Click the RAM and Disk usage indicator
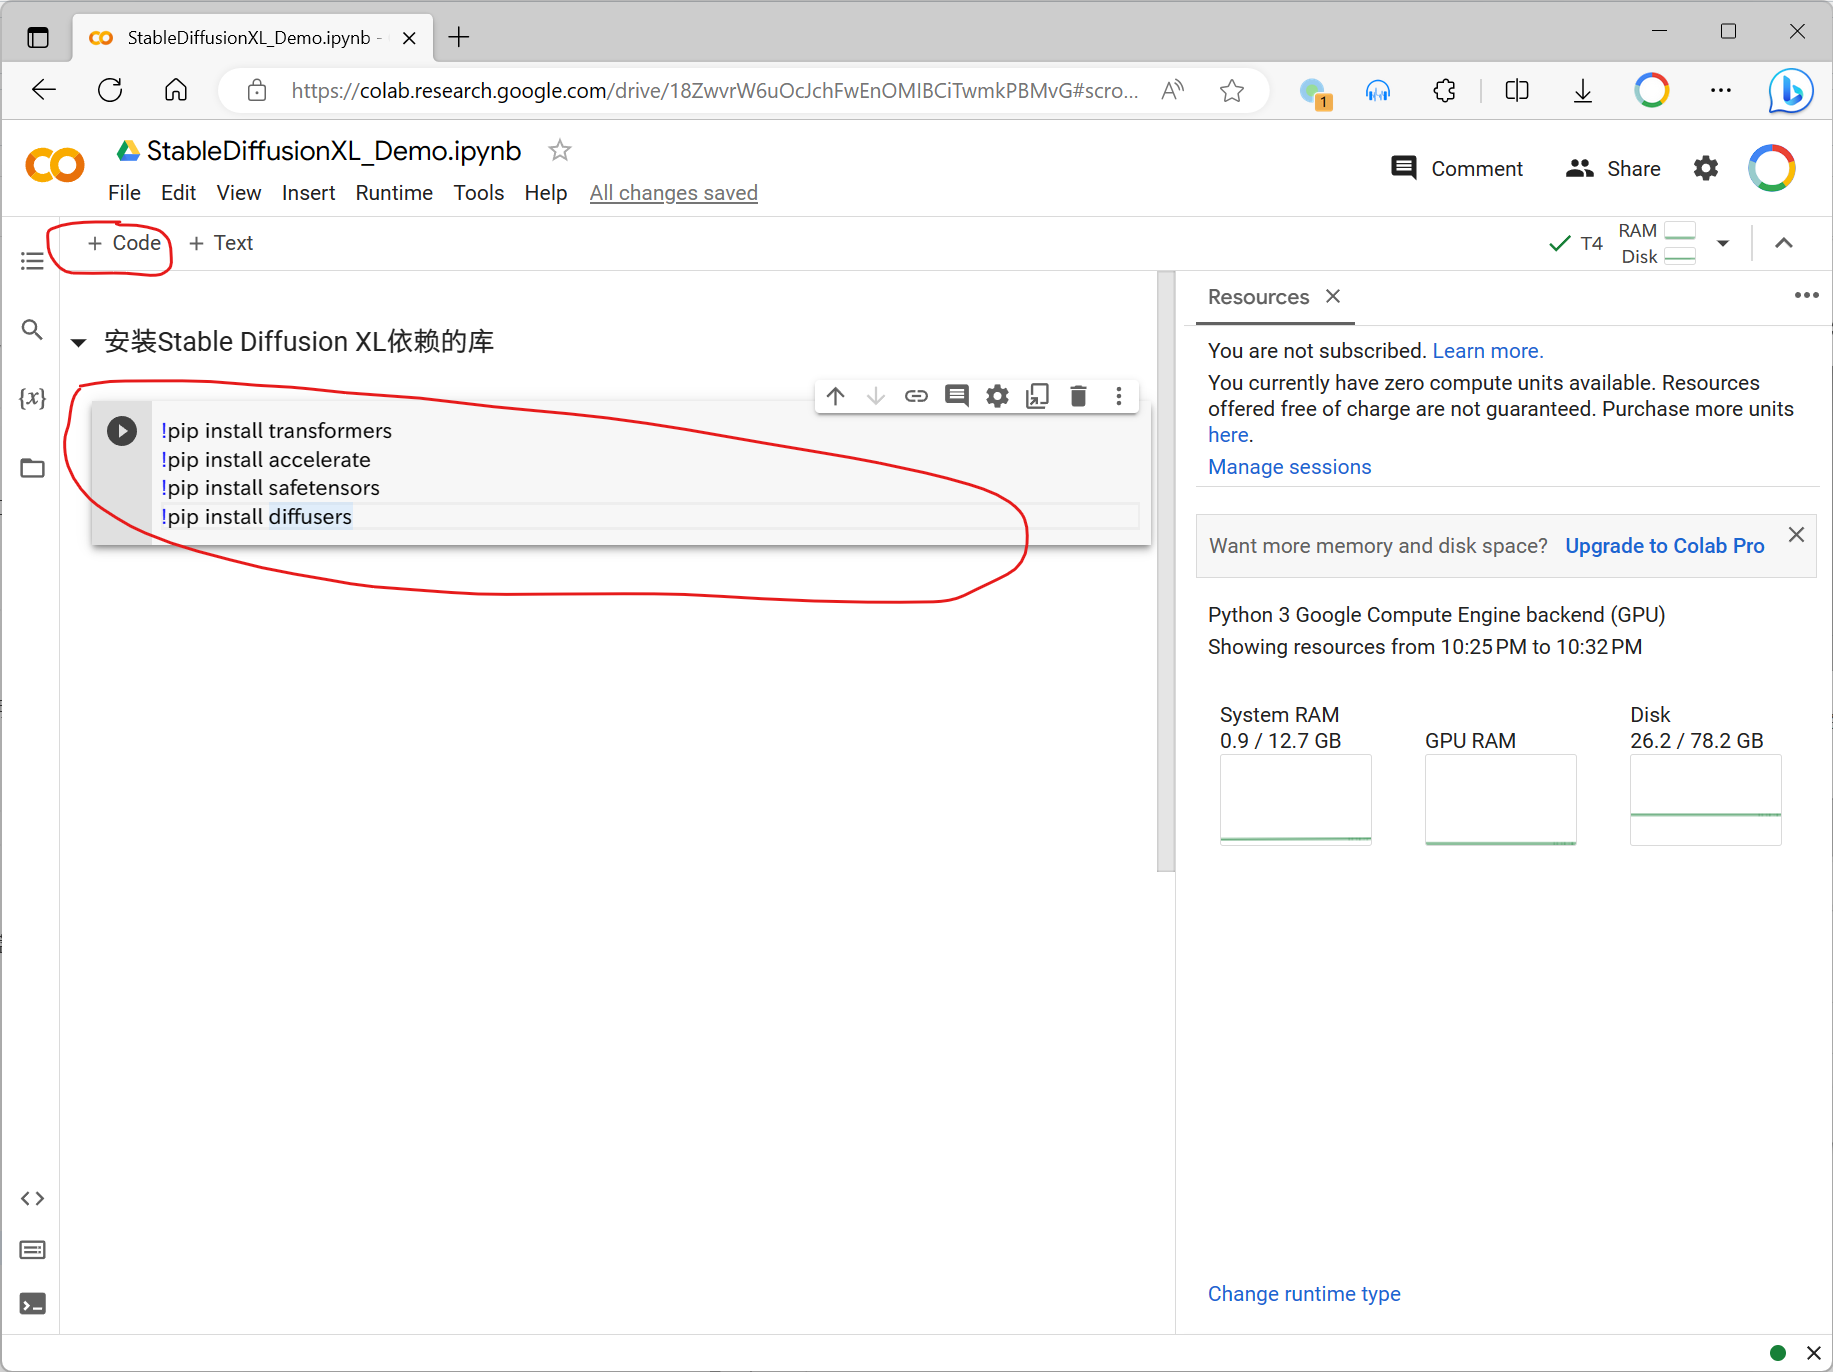The width and height of the screenshot is (1833, 1372). [1657, 243]
